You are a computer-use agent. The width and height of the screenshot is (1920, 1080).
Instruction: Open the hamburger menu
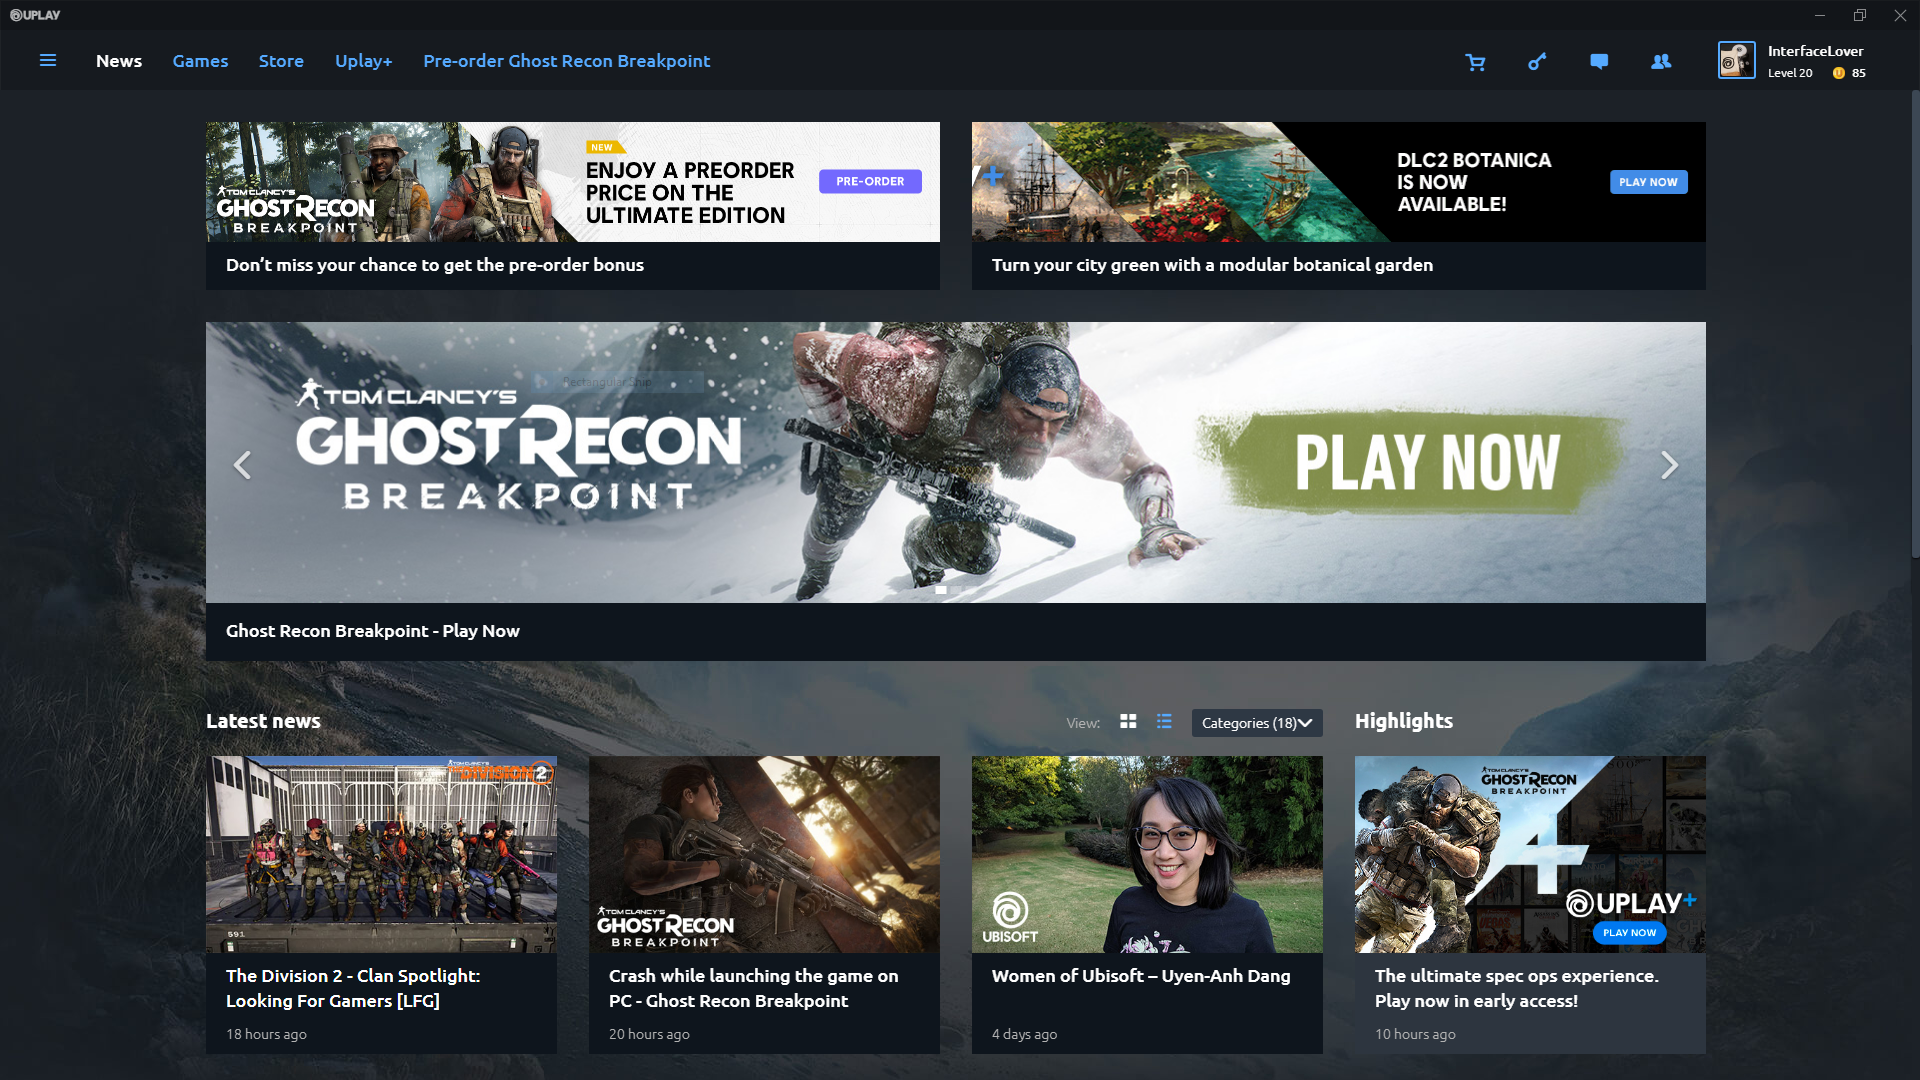tap(47, 61)
